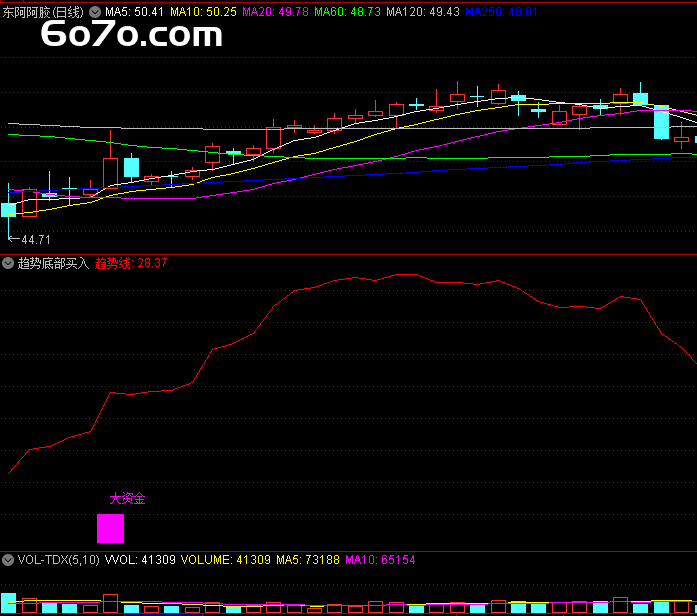The image size is (697, 616).
Task: Open the VOL-TDX indicator dropdown arrow
Action: (8, 560)
